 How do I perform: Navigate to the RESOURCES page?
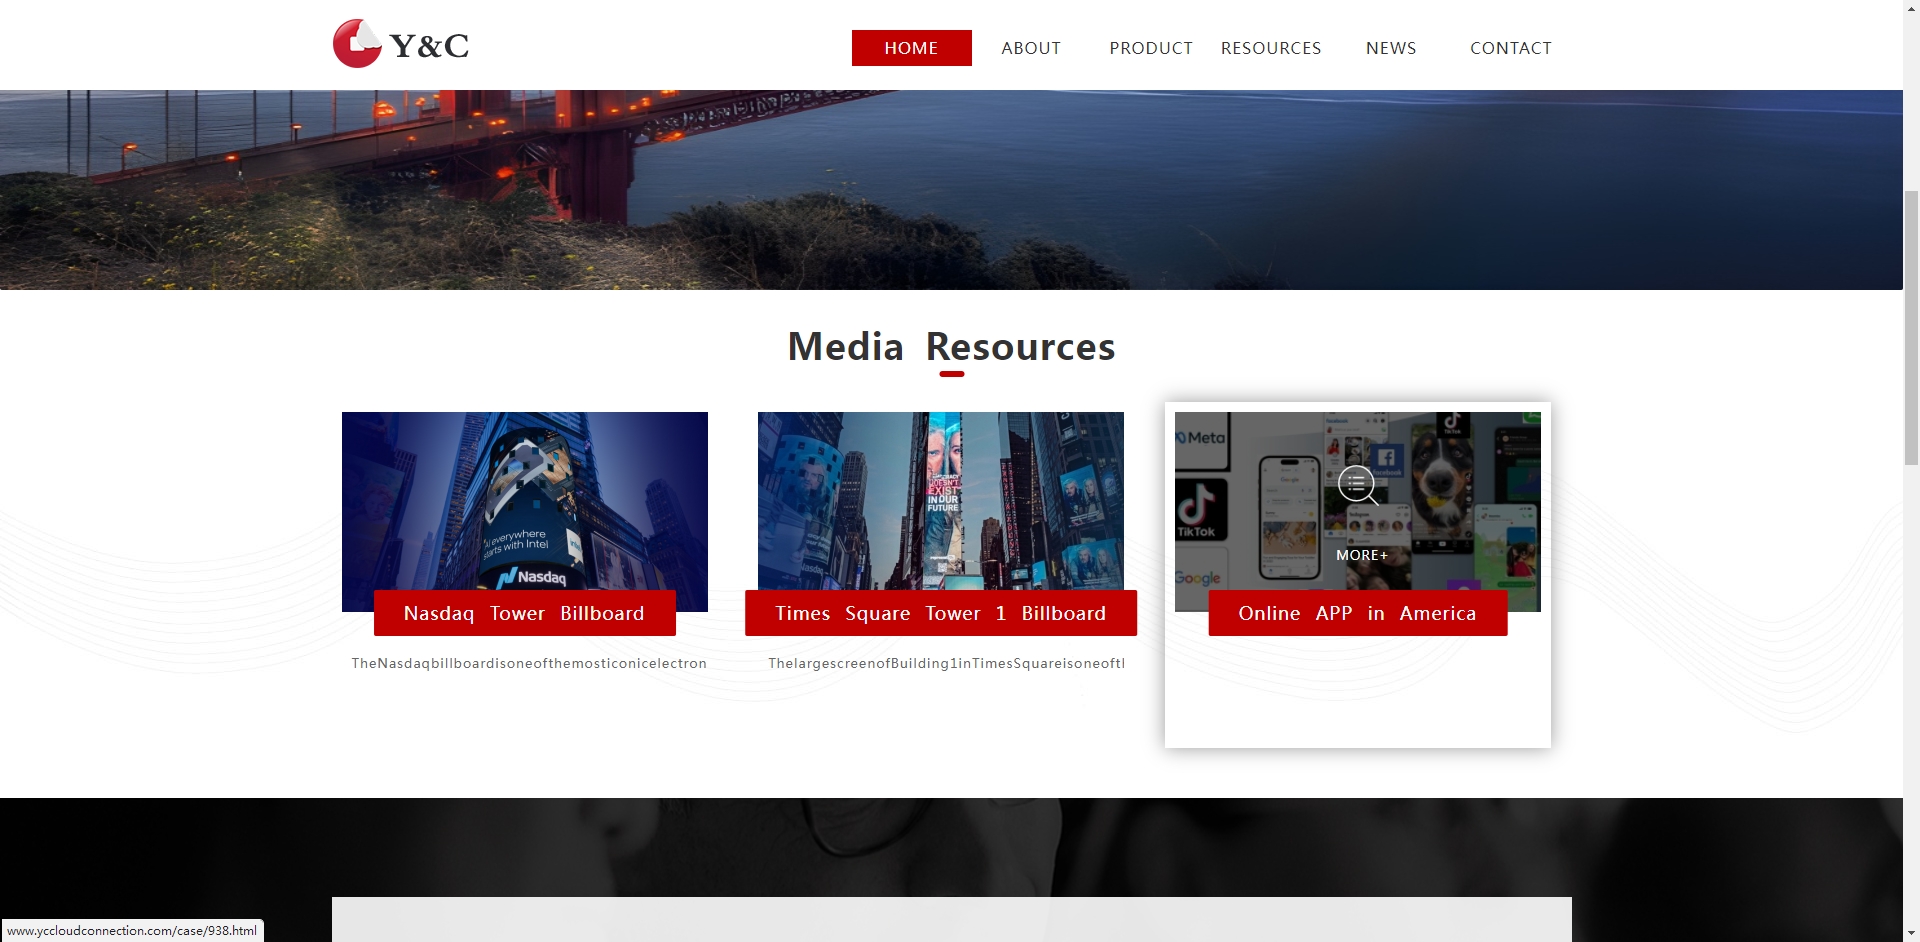pyautogui.click(x=1271, y=48)
